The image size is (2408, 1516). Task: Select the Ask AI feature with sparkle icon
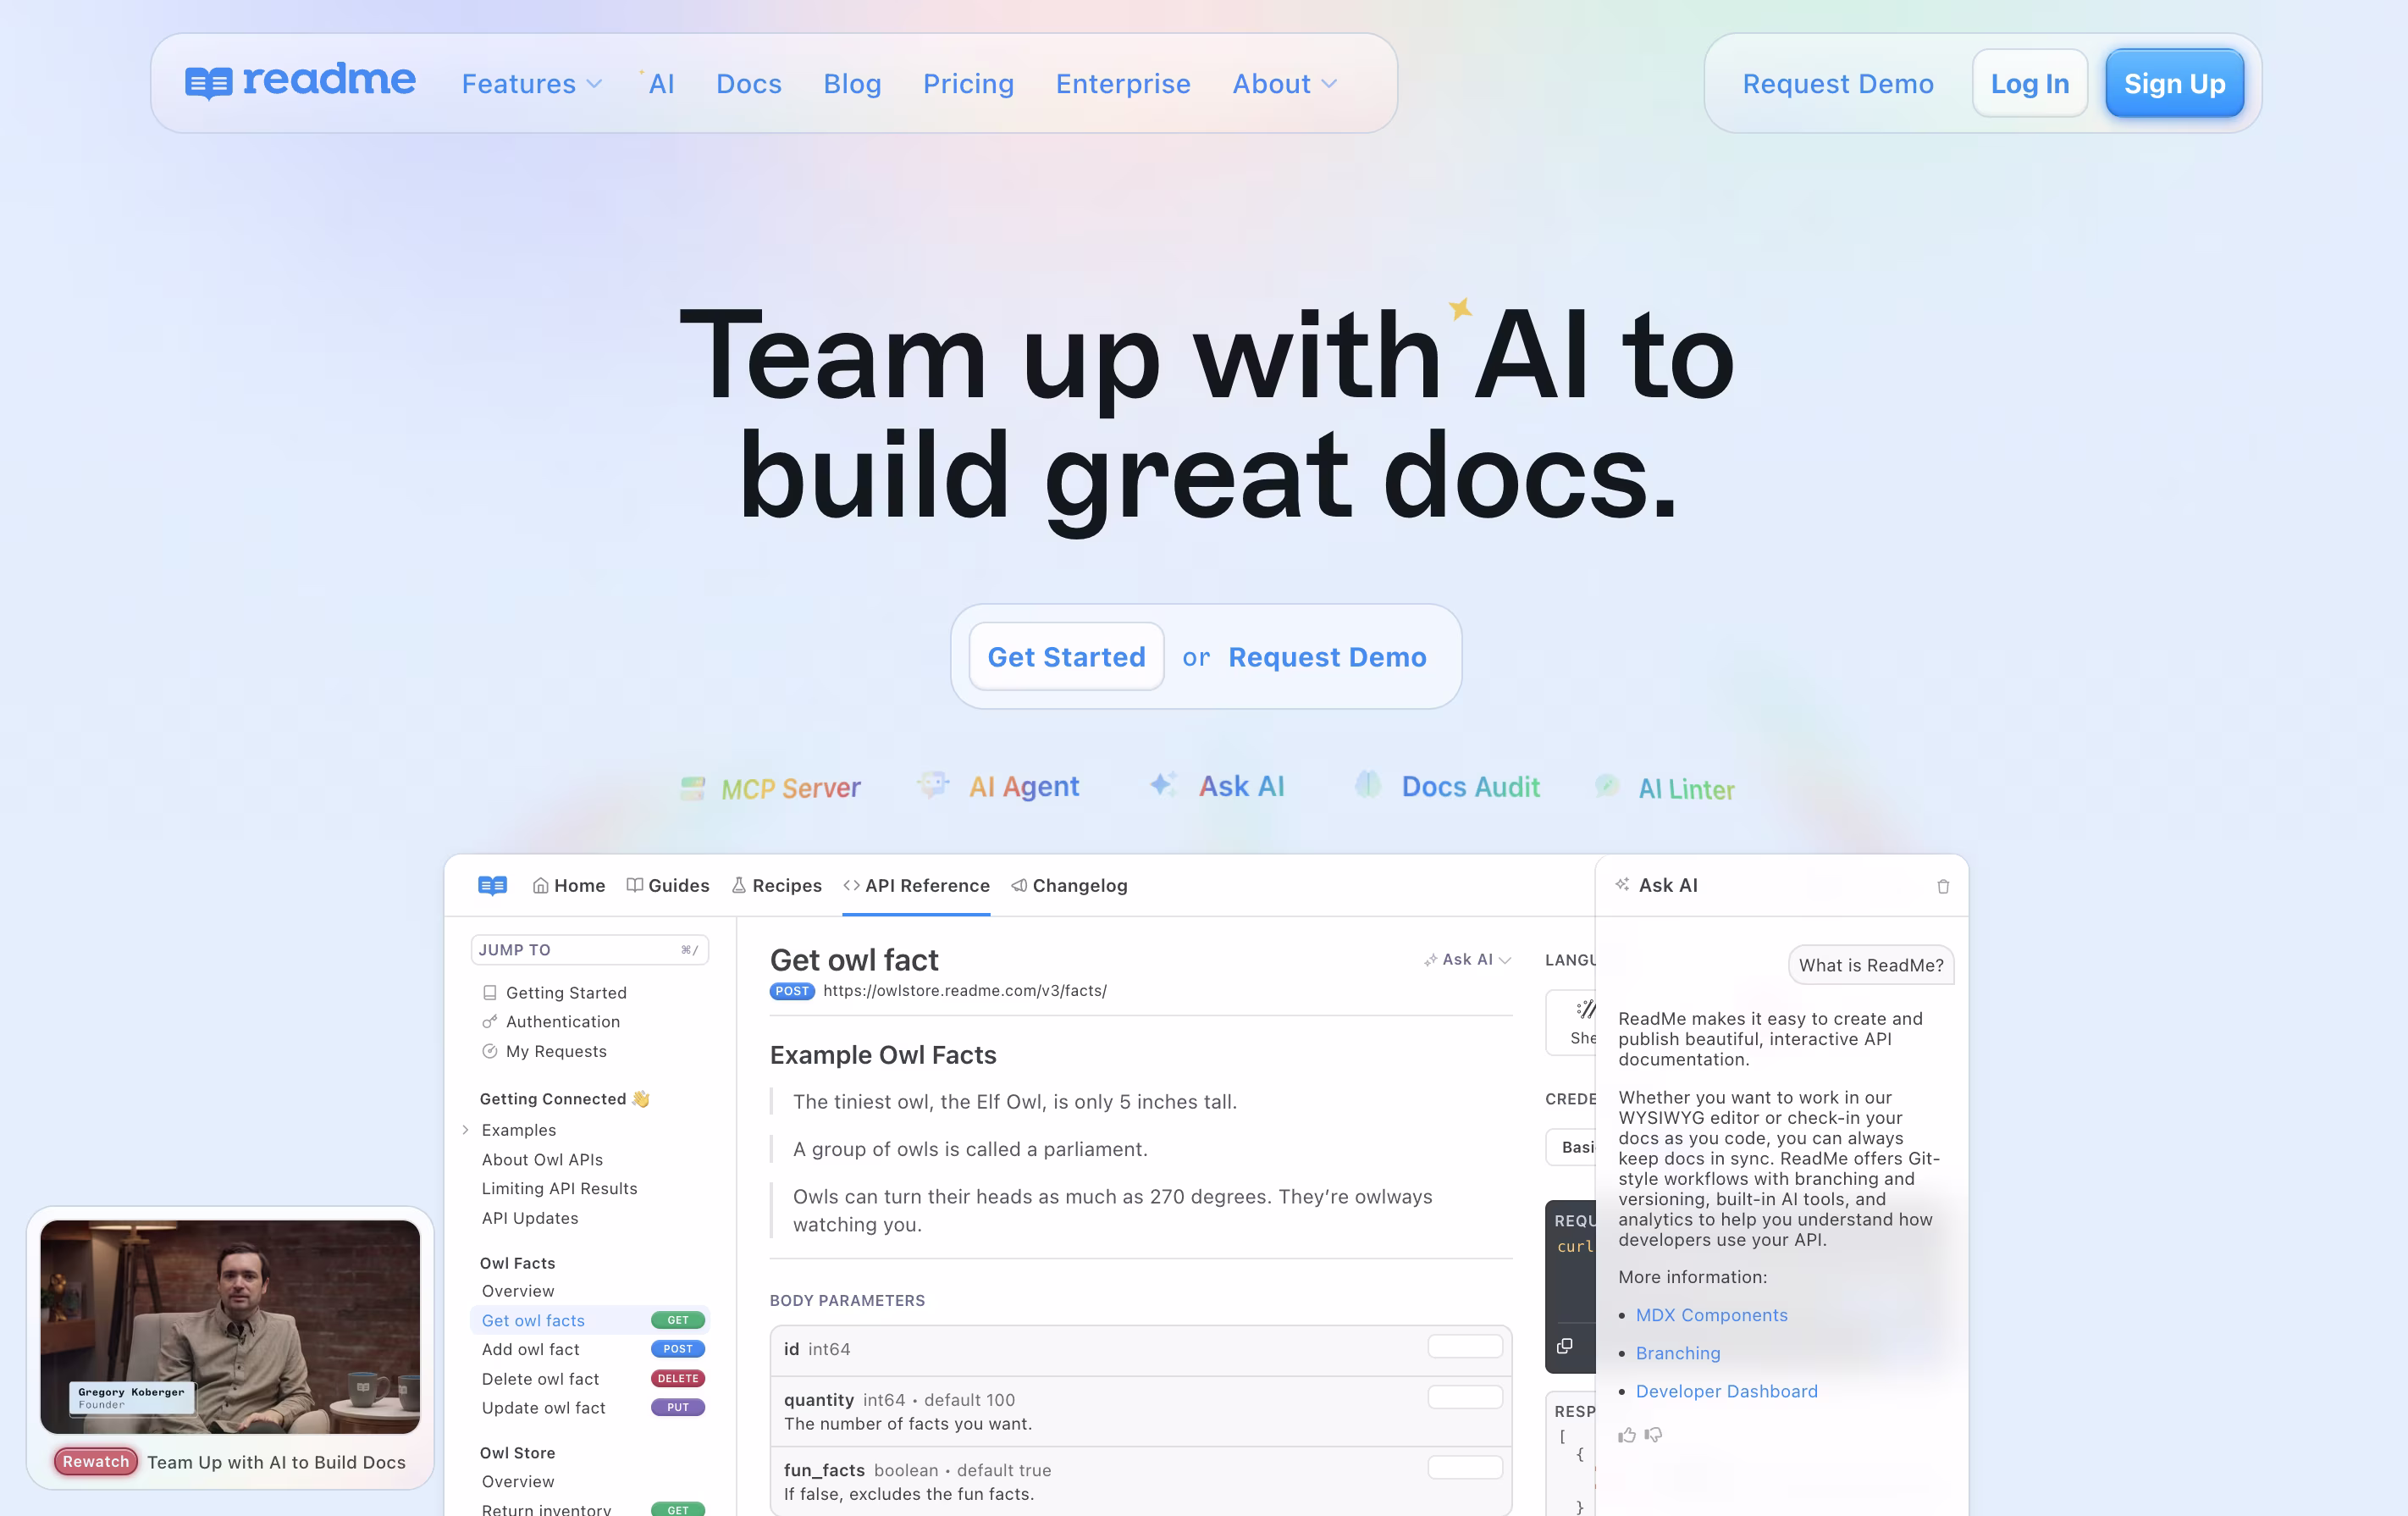[x=1217, y=786]
